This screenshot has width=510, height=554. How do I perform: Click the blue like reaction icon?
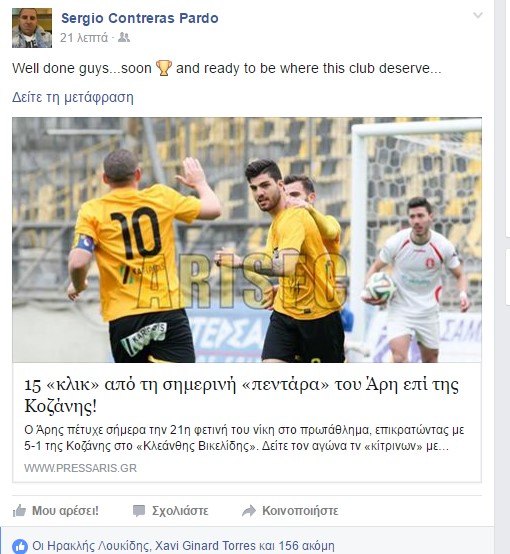pos(20,546)
